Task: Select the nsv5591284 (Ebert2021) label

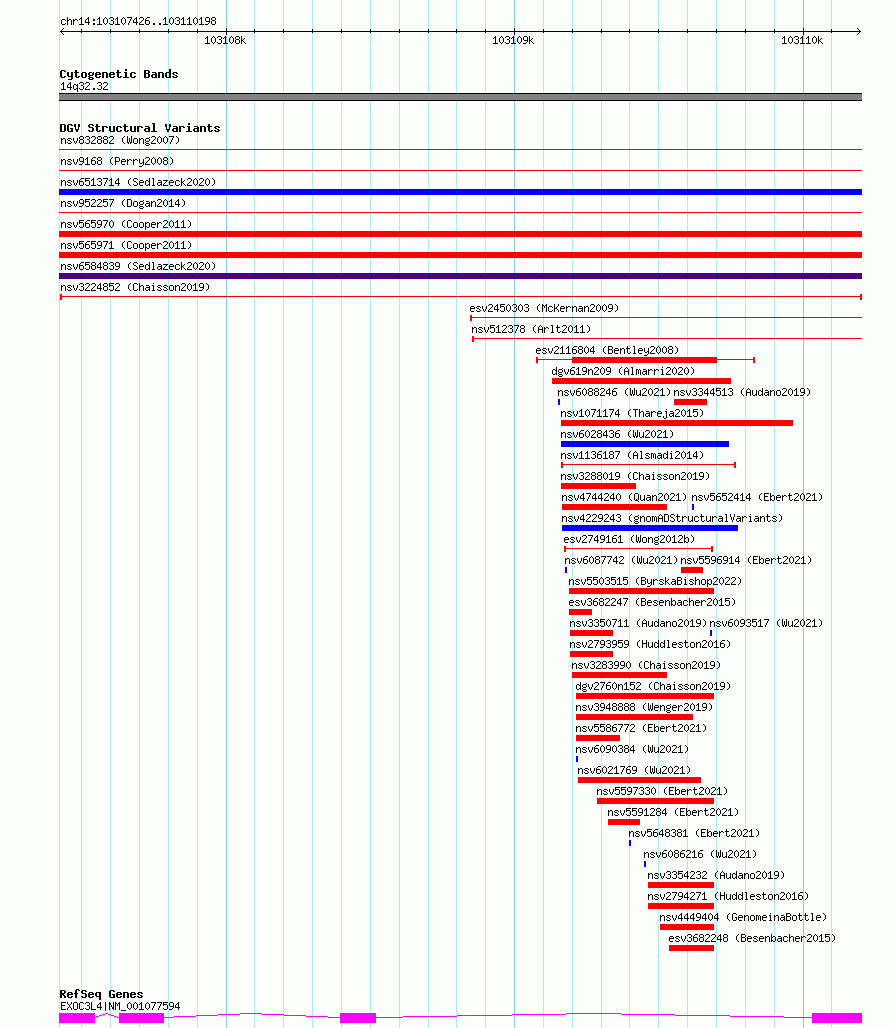Action: coord(673,812)
